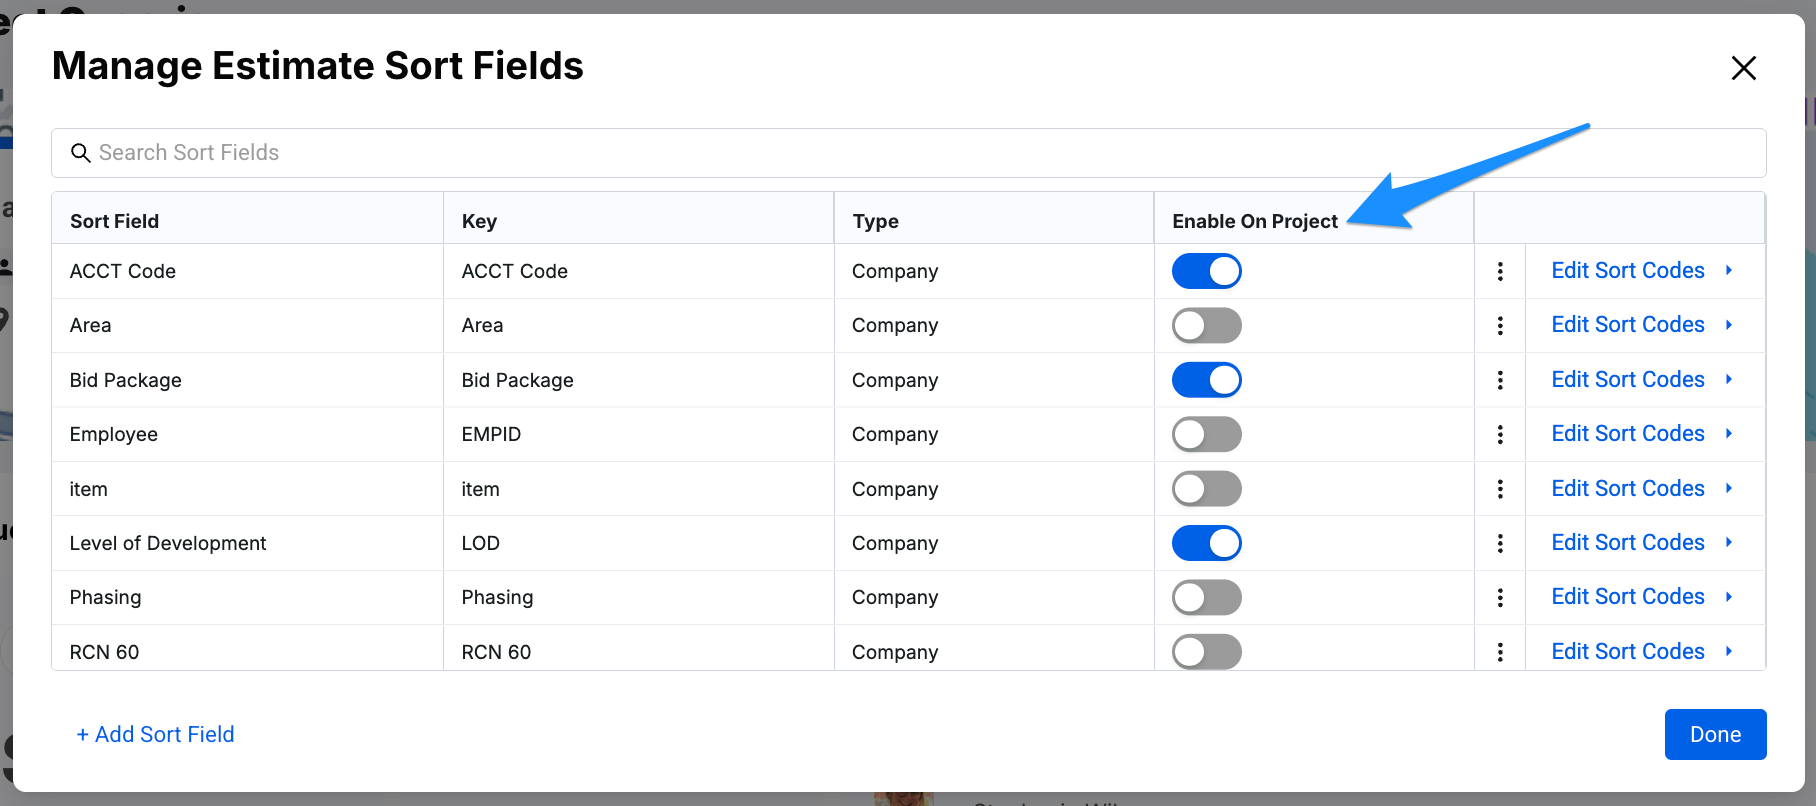Open more options for Bid Package row
Viewport: 1816px width, 806px height.
pos(1500,380)
